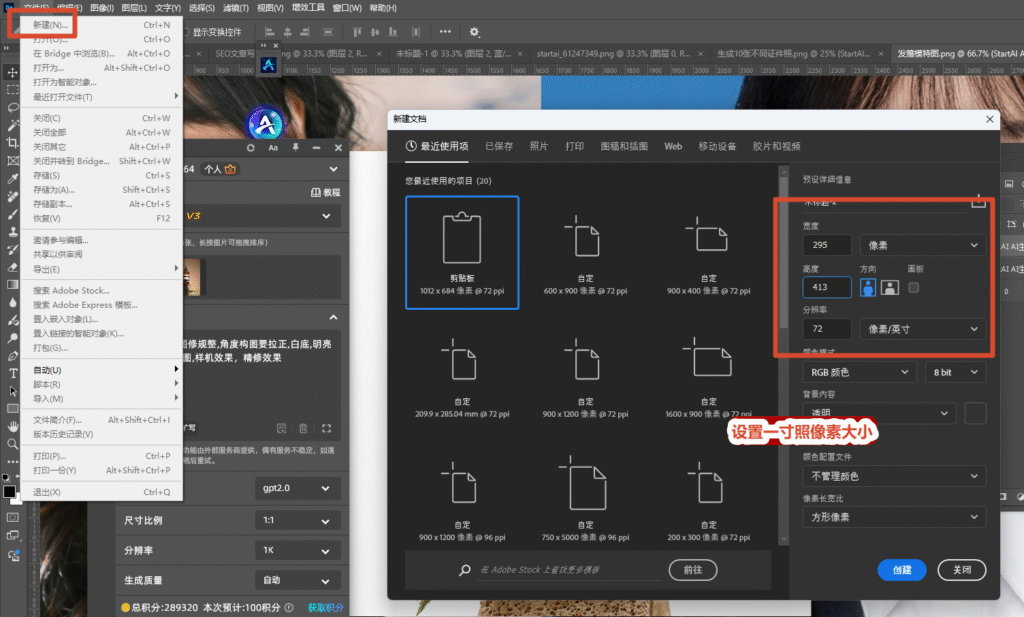The width and height of the screenshot is (1024, 617).
Task: Click the 教程 tutorial link
Action: click(x=326, y=193)
